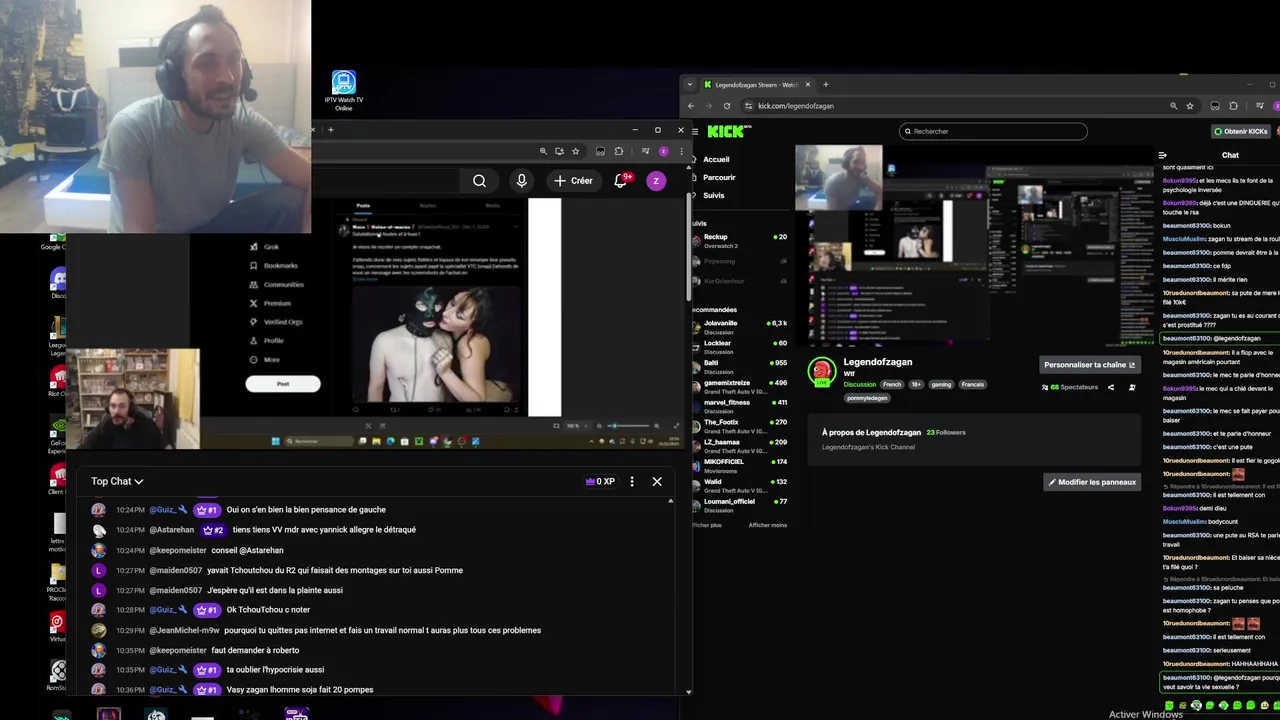Viewport: 1280px width, 720px height.
Task: Click the Modifier les panneaux button
Action: click(x=1091, y=482)
